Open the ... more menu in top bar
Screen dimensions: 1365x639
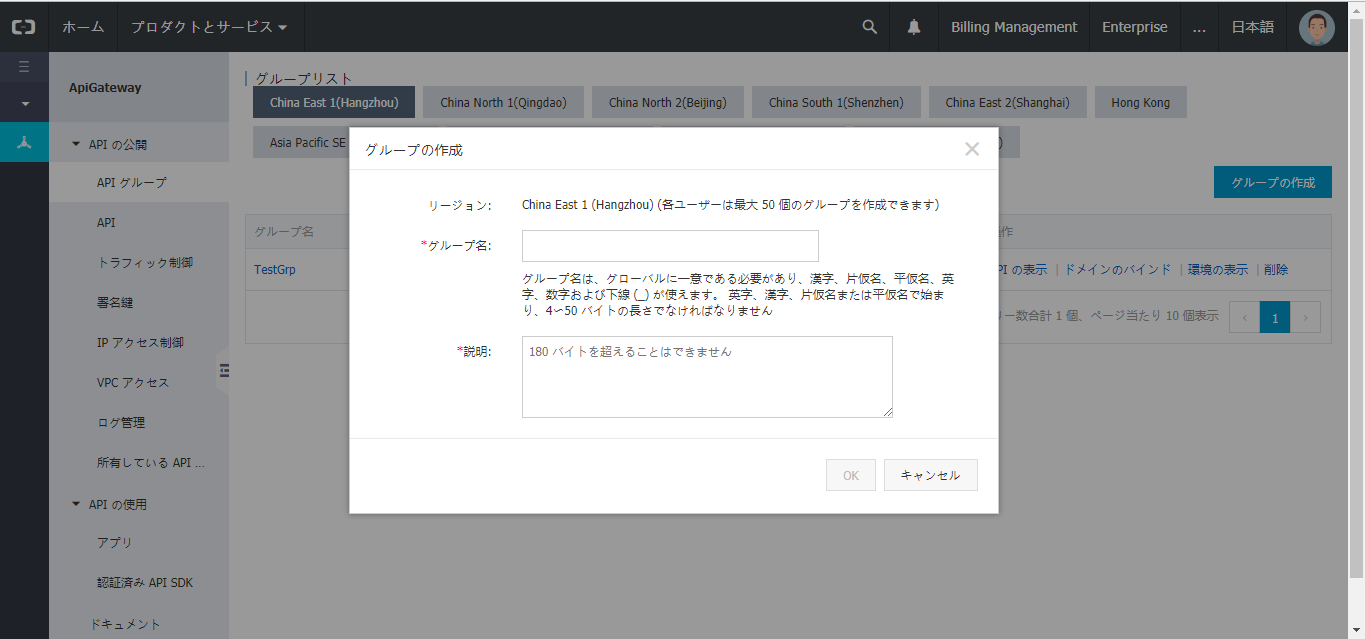[1199, 27]
